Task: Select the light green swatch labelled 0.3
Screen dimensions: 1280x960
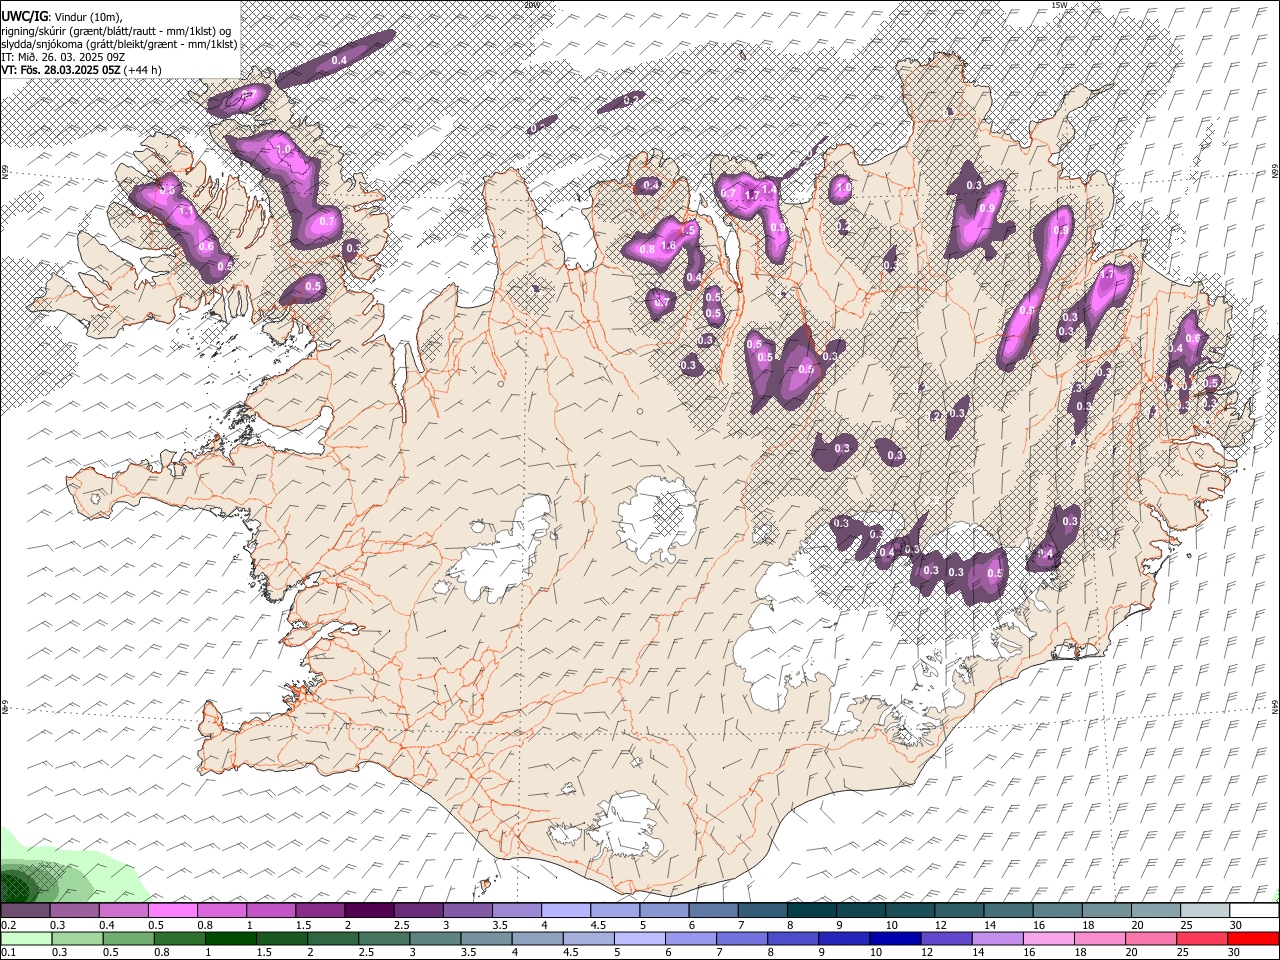Action: point(77,939)
